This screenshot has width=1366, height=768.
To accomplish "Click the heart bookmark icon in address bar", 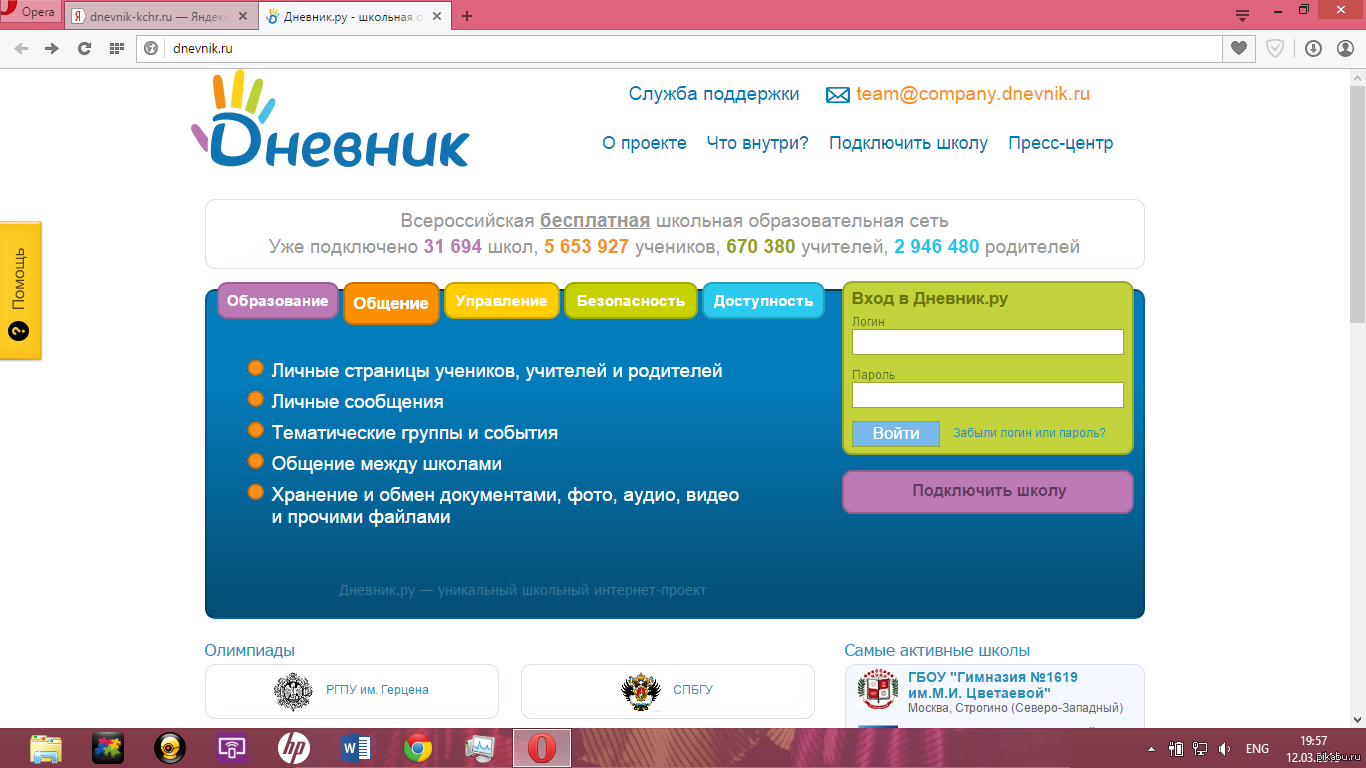I will tap(1238, 48).
